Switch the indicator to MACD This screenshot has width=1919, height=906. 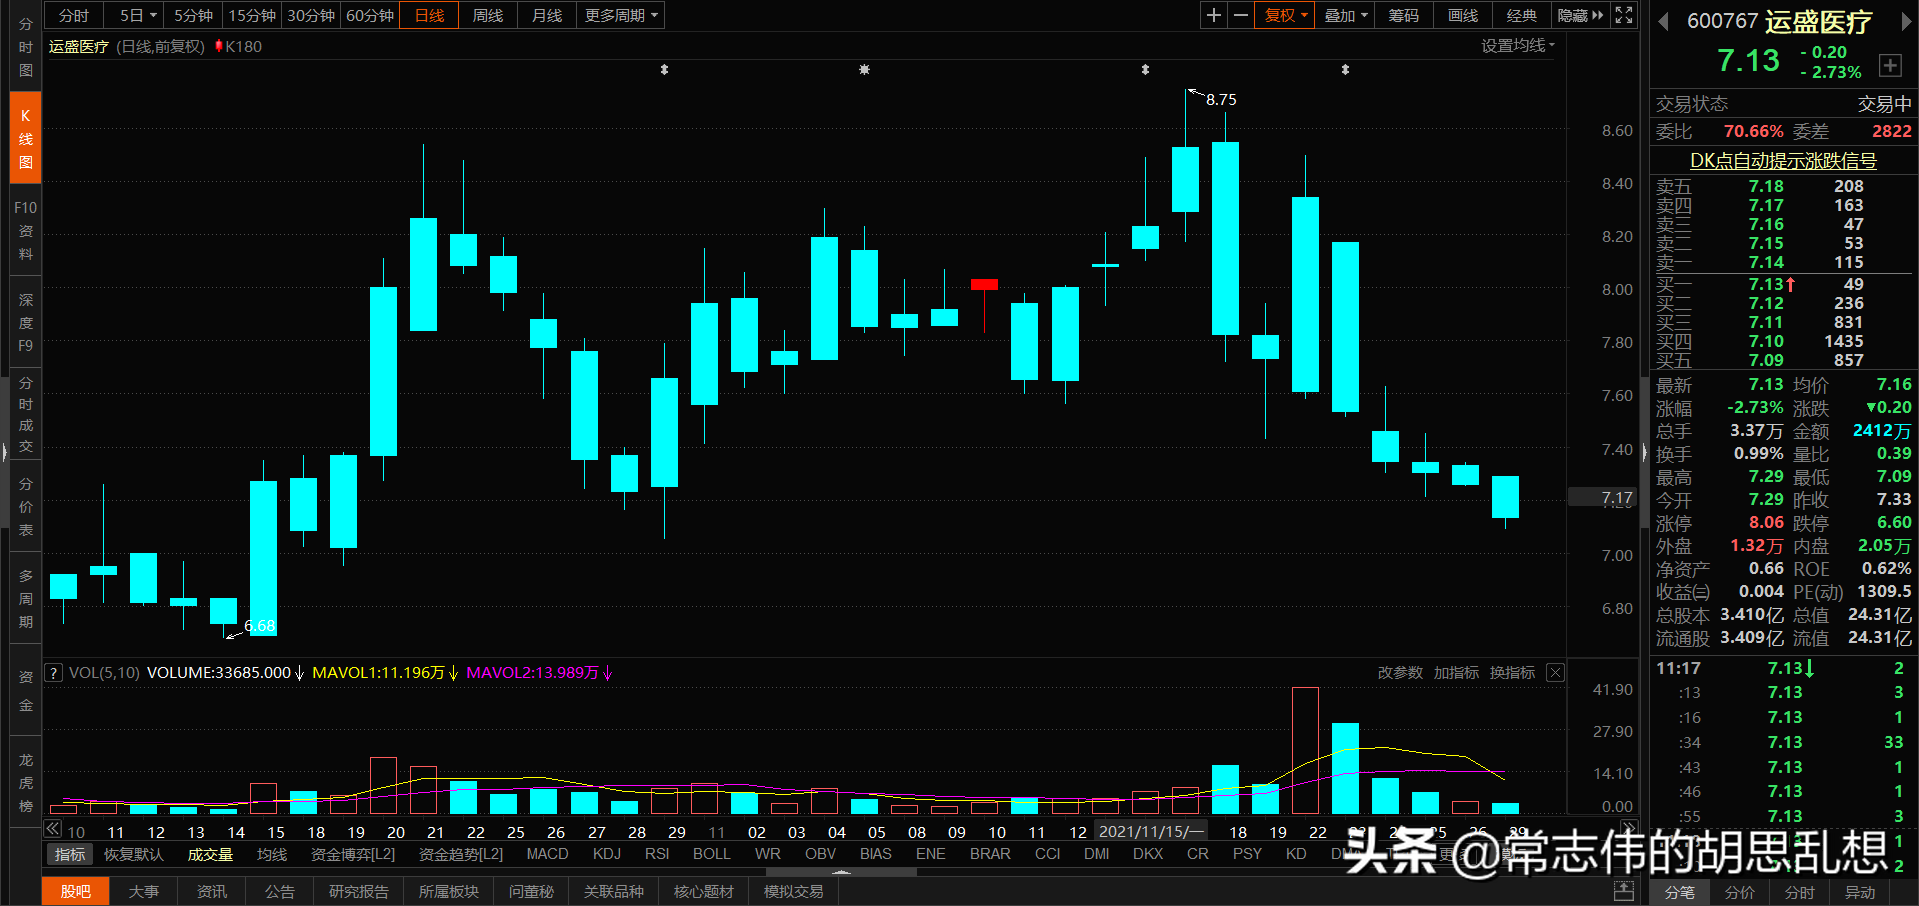(x=547, y=854)
